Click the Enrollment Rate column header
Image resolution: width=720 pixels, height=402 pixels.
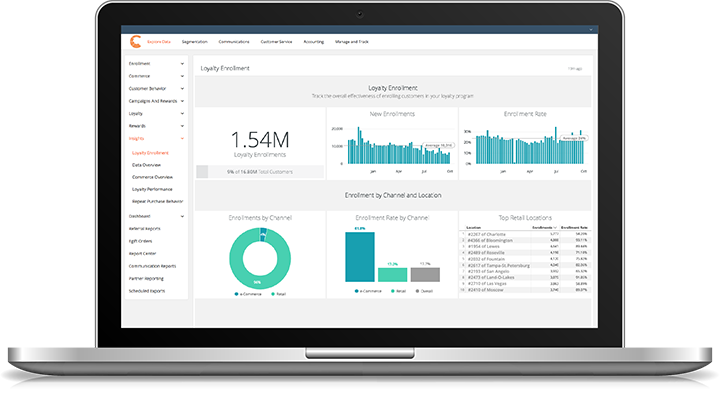point(574,228)
